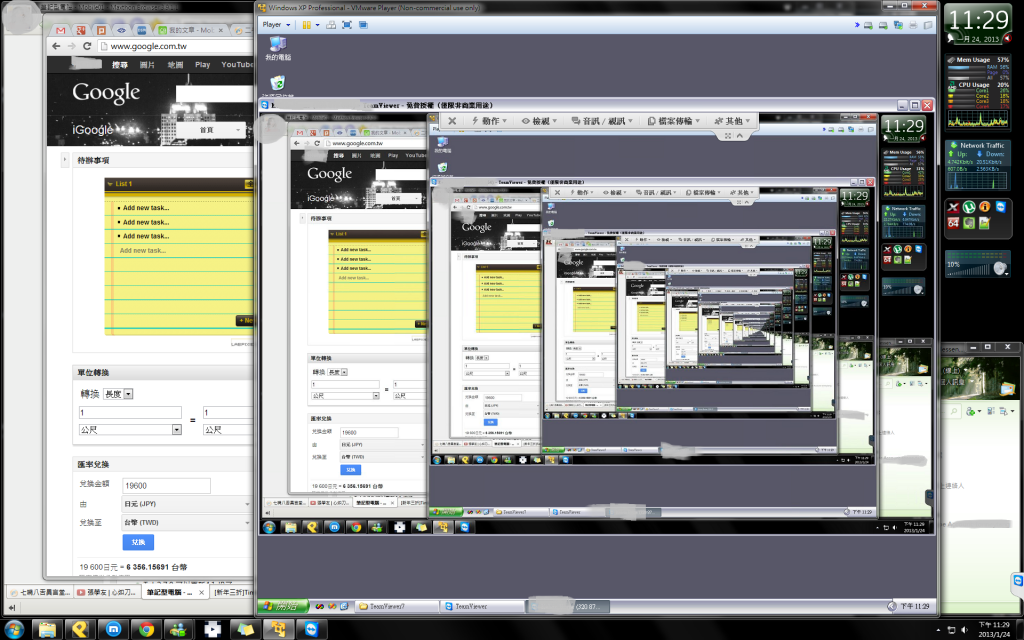Click the XP 開始 Start button

pos(283,606)
